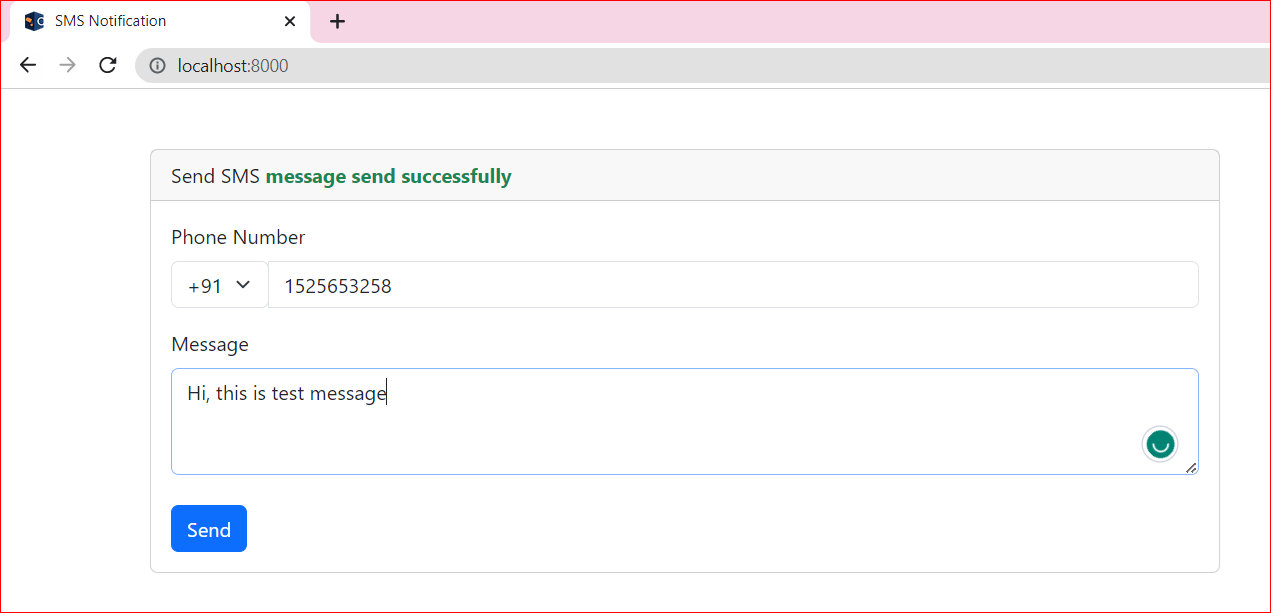This screenshot has width=1271, height=613.
Task: Click the phone number field showing 1525653258
Action: click(732, 286)
